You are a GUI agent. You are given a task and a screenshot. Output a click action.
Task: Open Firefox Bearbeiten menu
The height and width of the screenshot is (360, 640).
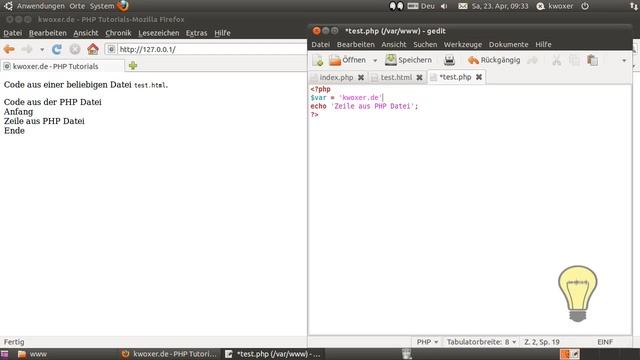point(47,33)
